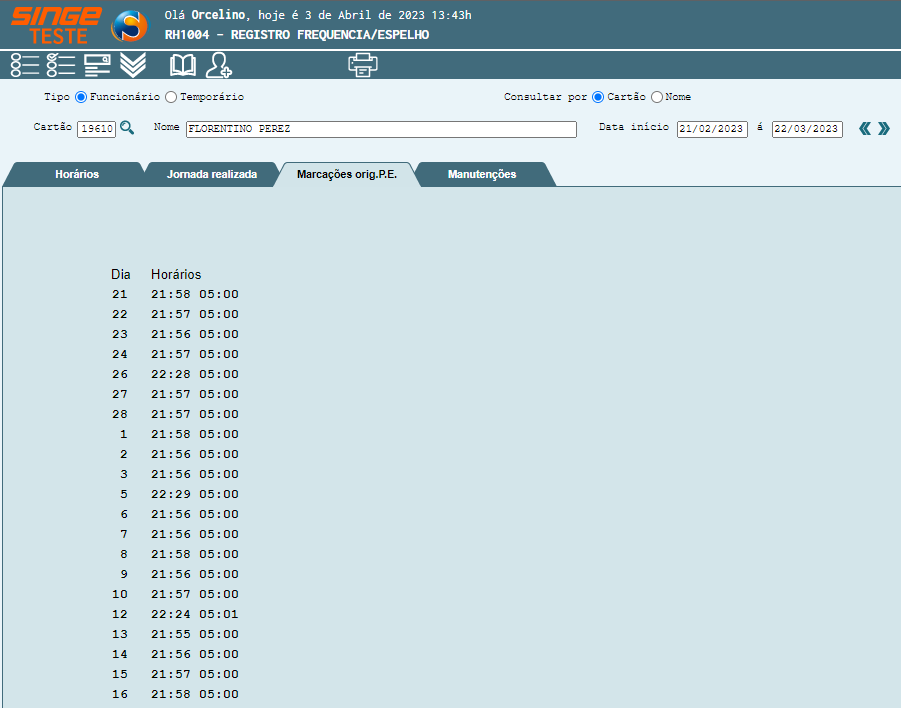Click the RH1004 REGISTRO FREQUENCIA/ESPELHO title
The width and height of the screenshot is (901, 708).
click(297, 34)
